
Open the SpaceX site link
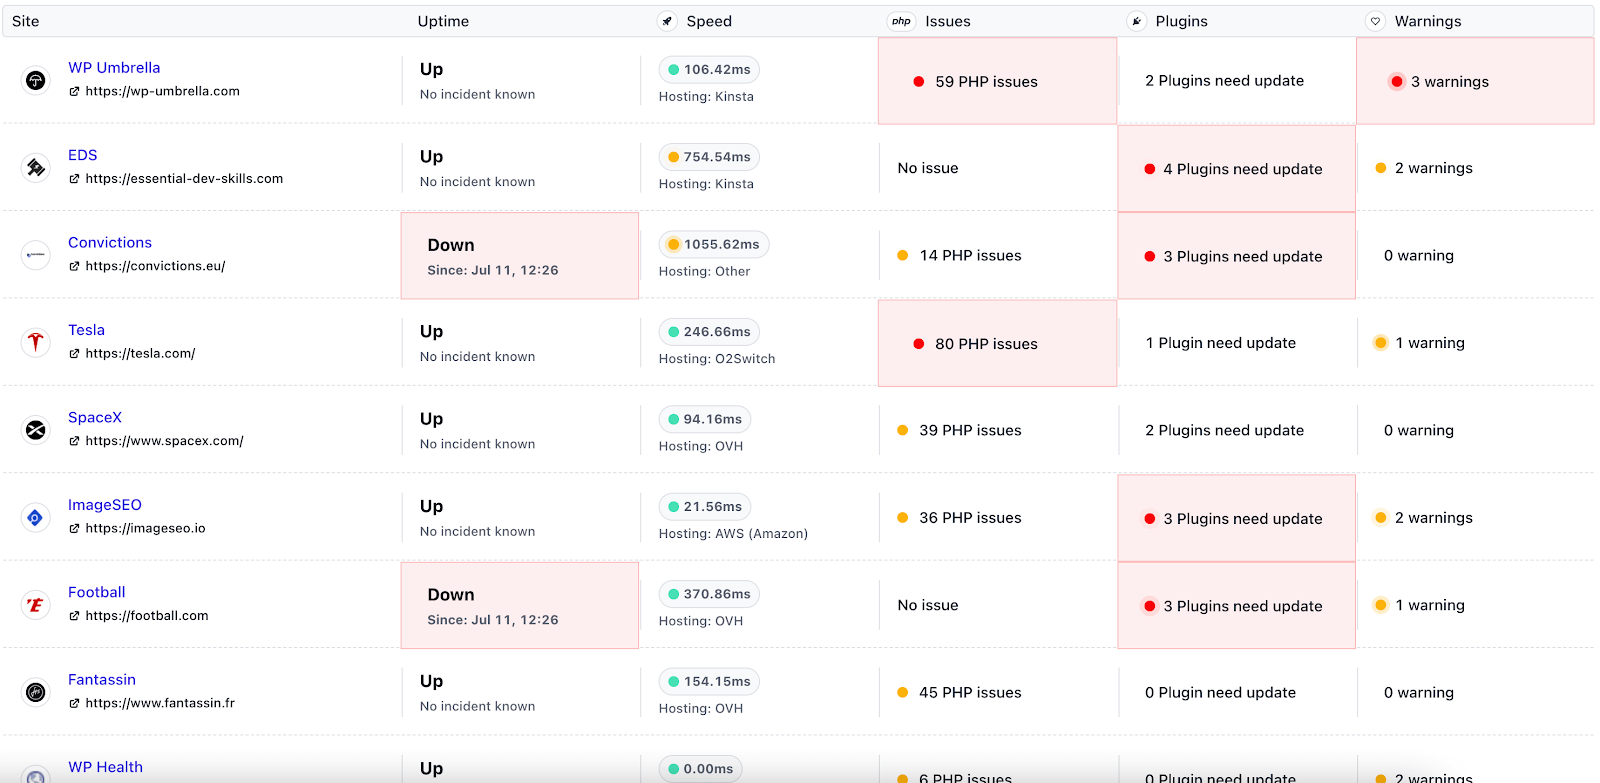click(95, 417)
